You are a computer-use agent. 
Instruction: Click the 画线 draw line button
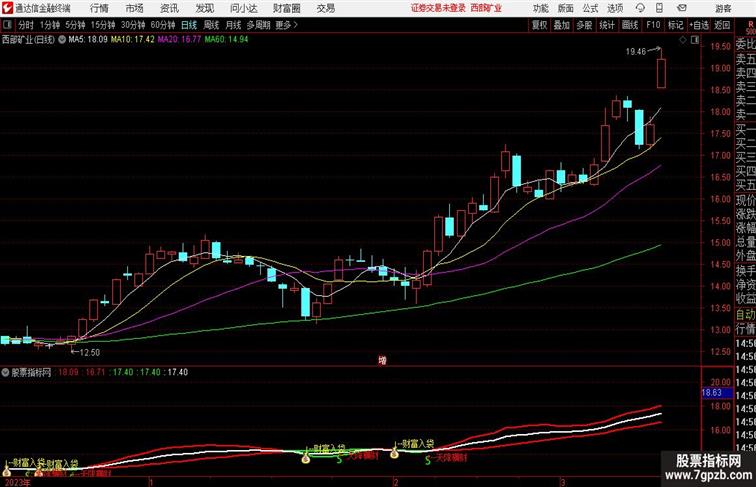pyautogui.click(x=630, y=25)
